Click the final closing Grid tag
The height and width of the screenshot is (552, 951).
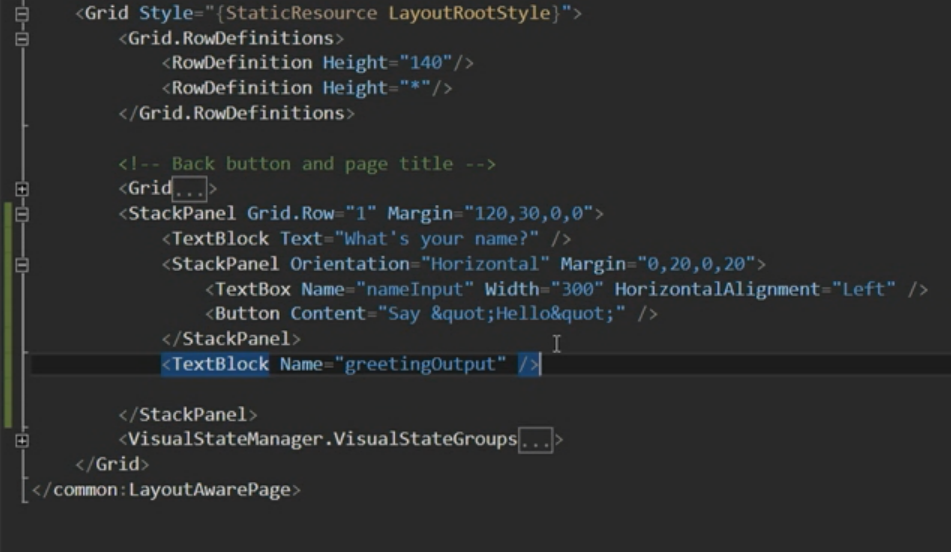coord(112,465)
